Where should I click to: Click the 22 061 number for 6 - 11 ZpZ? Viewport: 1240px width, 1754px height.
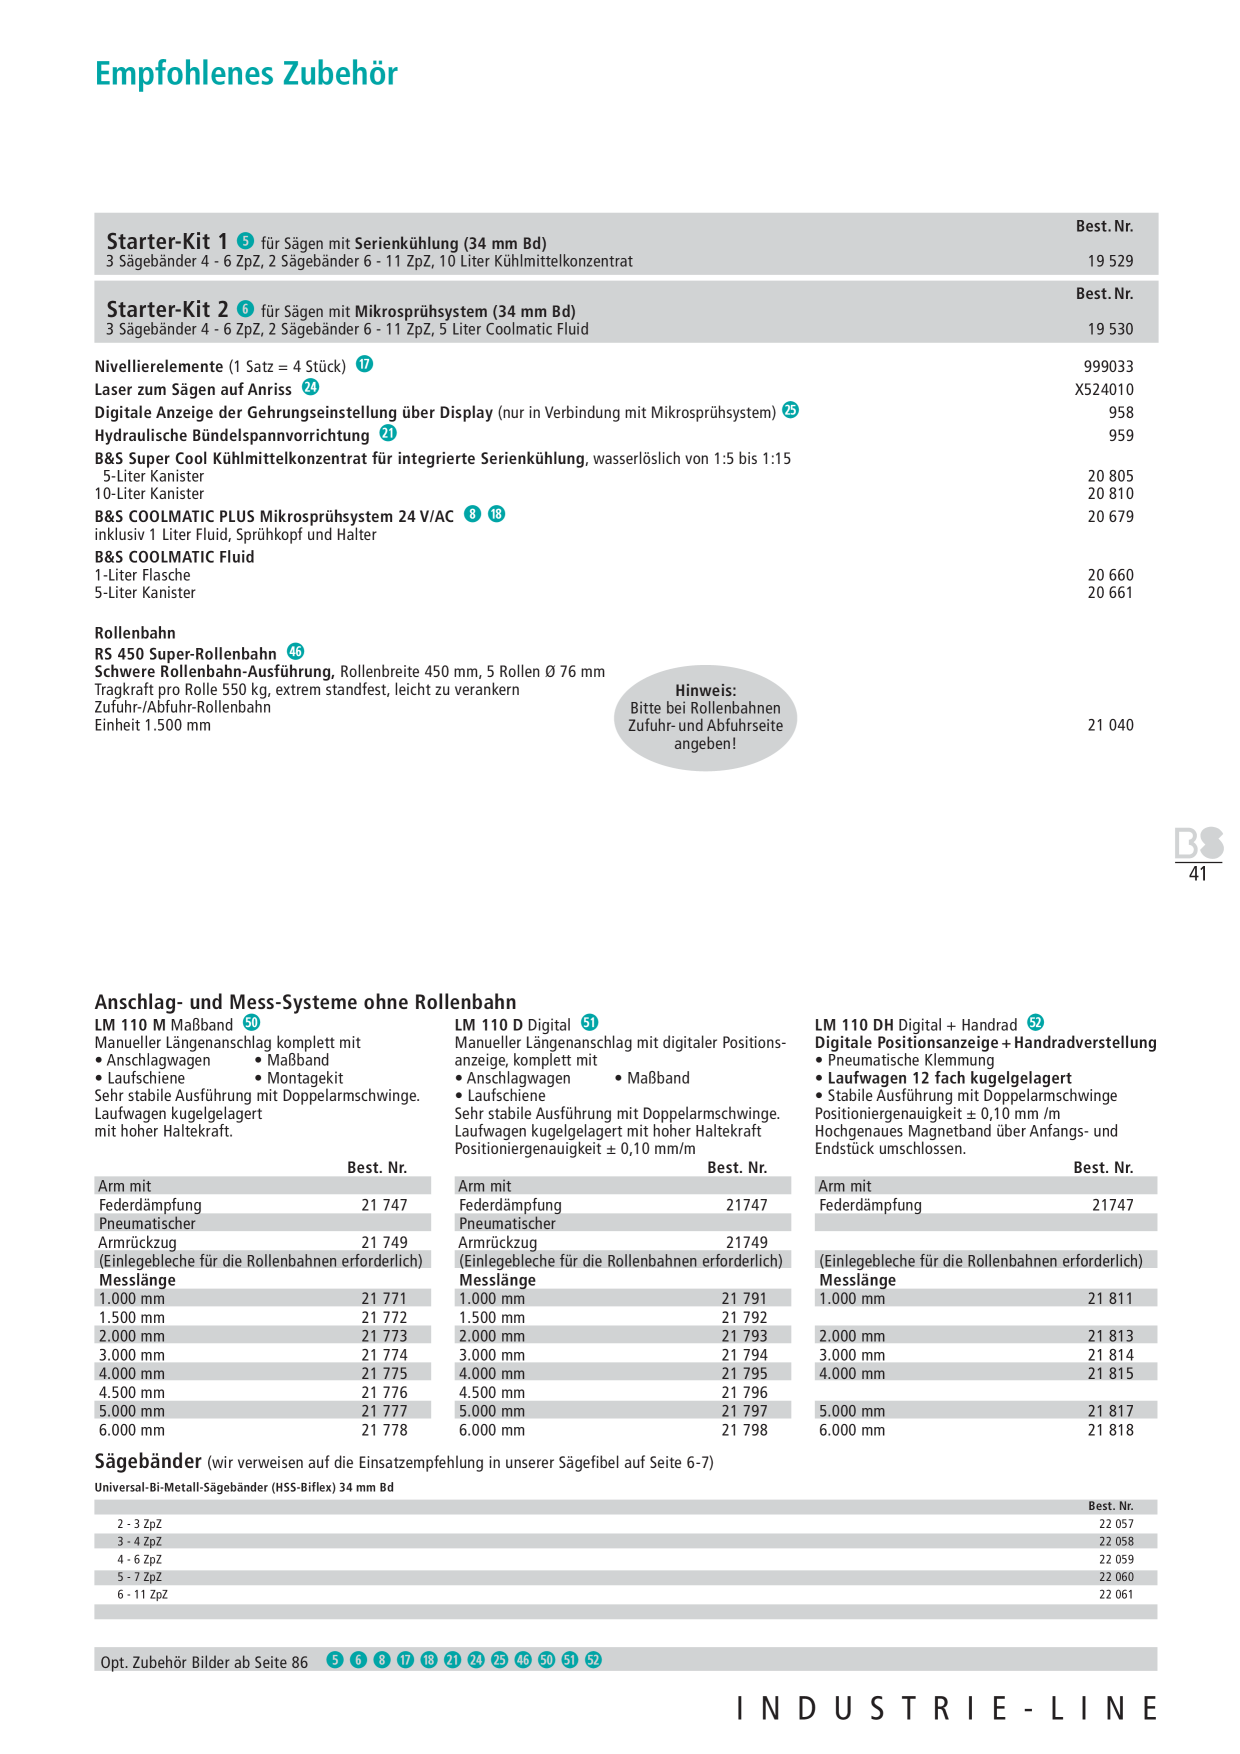tap(1116, 1594)
